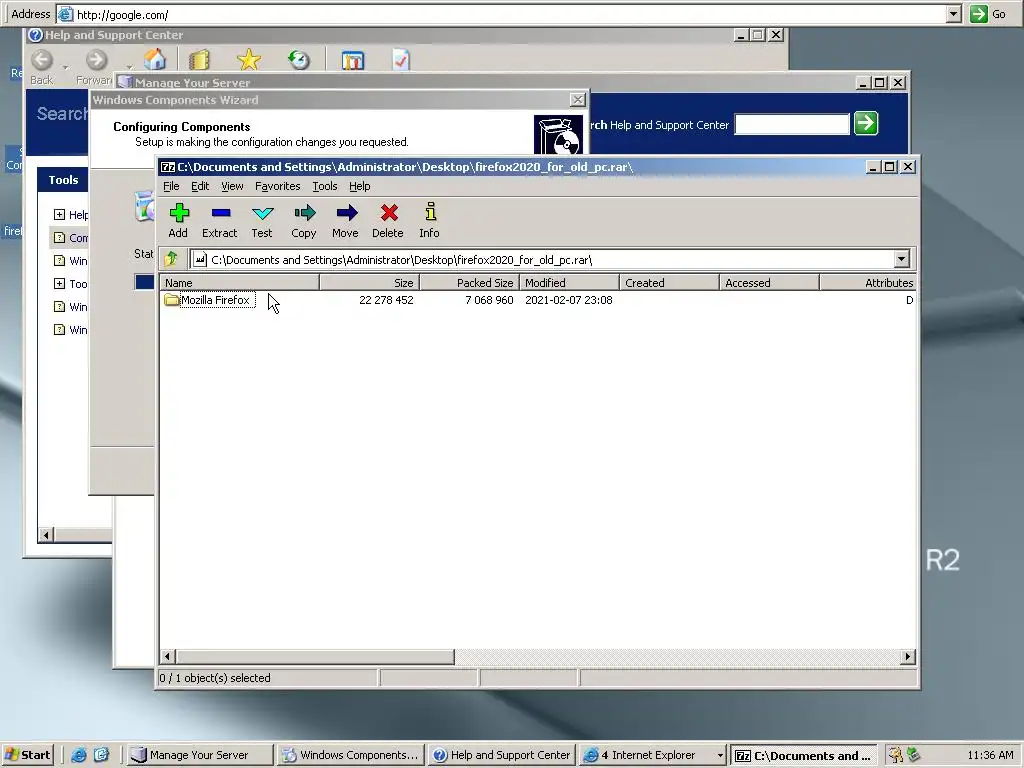This screenshot has width=1024, height=768.
Task: Click the Move toolbar icon
Action: pyautogui.click(x=345, y=221)
